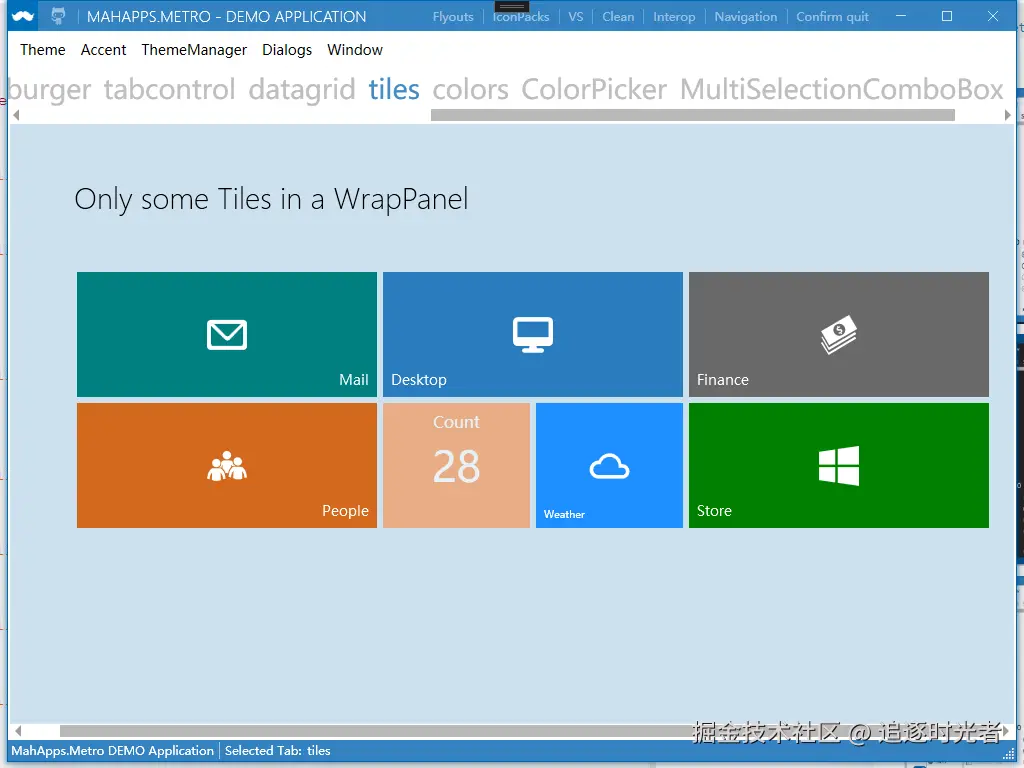
Task: Click the envelope icon on Mail tile
Action: coord(227,334)
